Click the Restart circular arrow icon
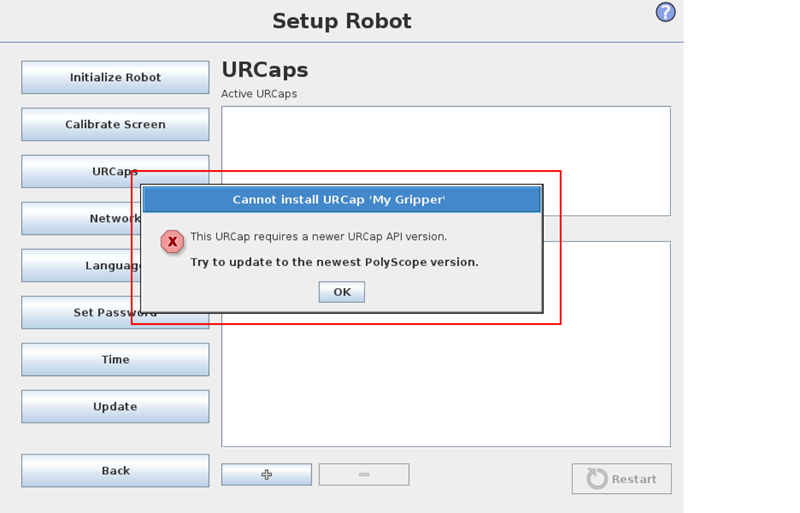Screen dimensions: 800x513 597,479
